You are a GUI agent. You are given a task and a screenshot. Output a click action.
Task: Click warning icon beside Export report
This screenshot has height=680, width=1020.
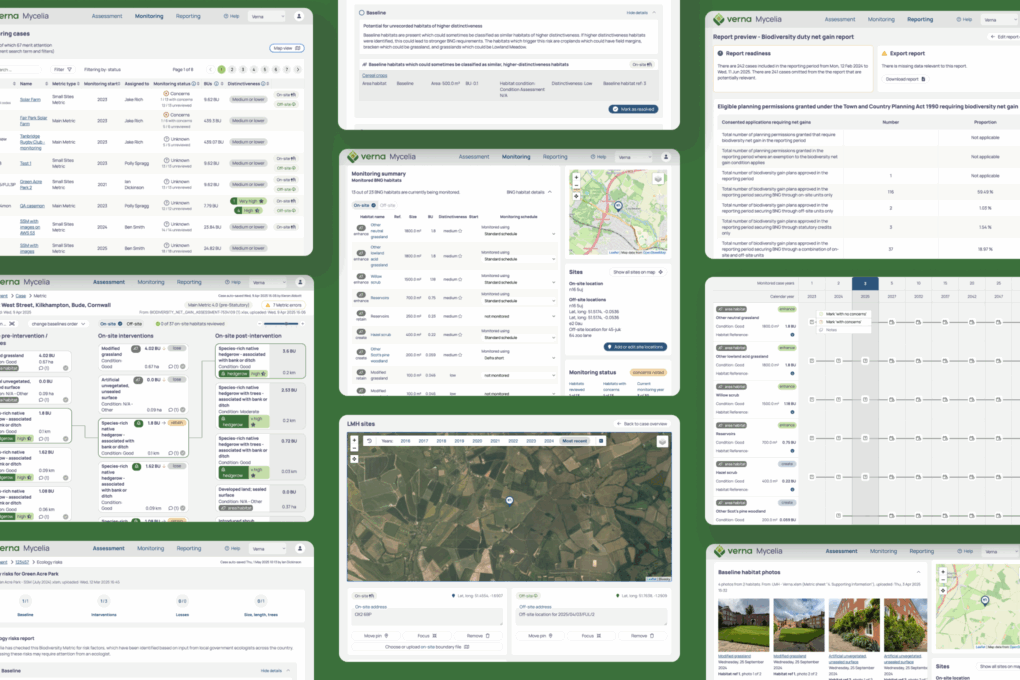click(x=884, y=53)
